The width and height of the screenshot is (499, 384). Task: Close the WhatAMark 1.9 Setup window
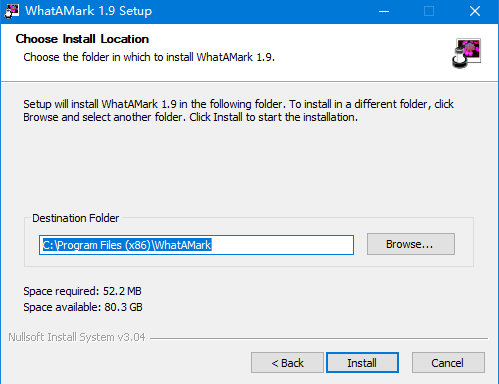point(475,11)
